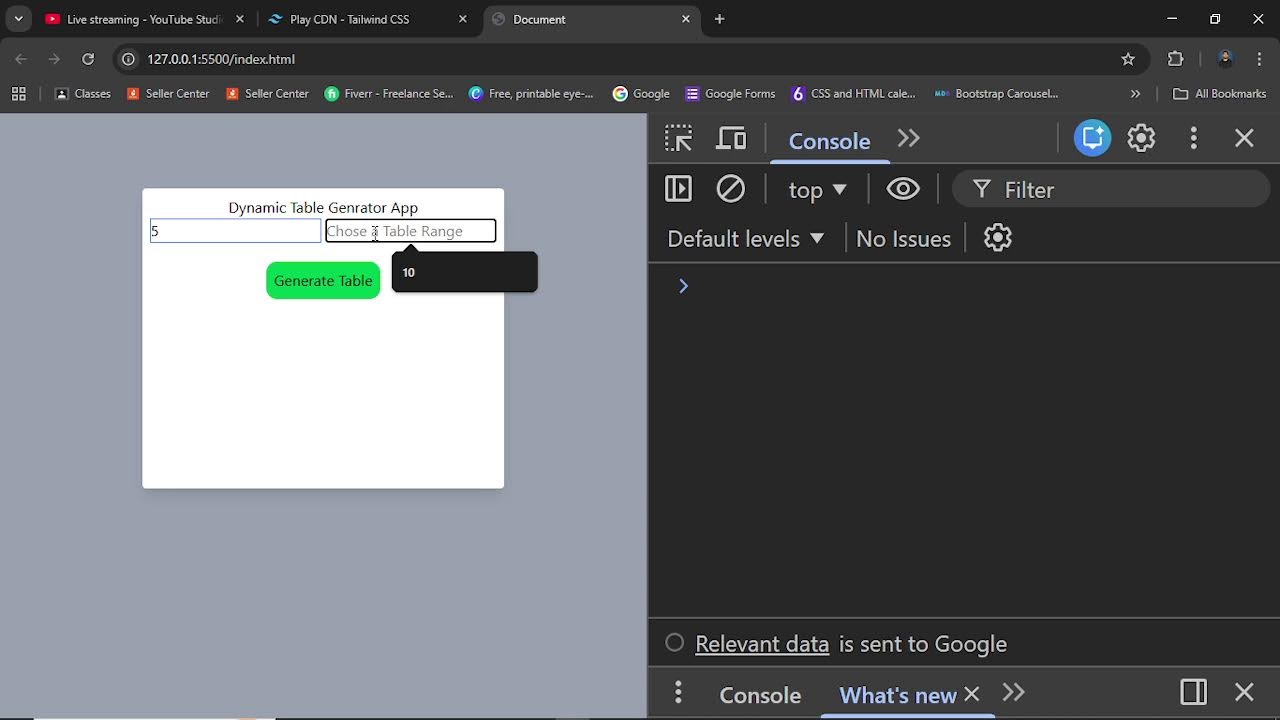Show more DevTools tabs chevron beside Console
Screen dimensions: 1280x720
[908, 139]
